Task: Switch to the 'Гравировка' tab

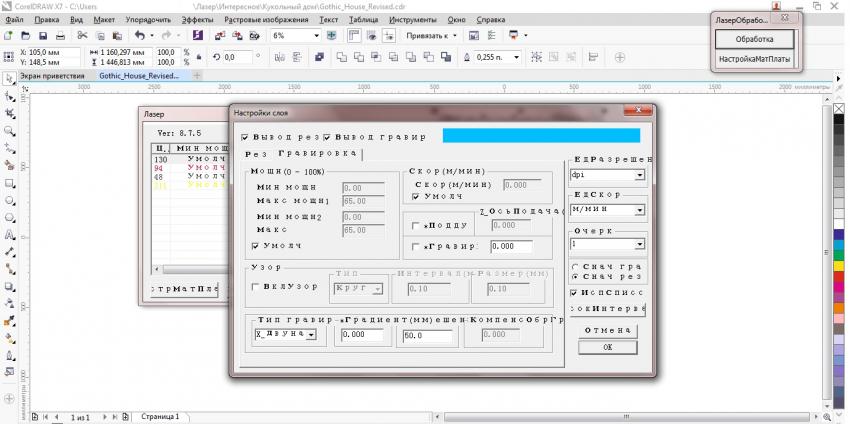Action: [x=318, y=154]
